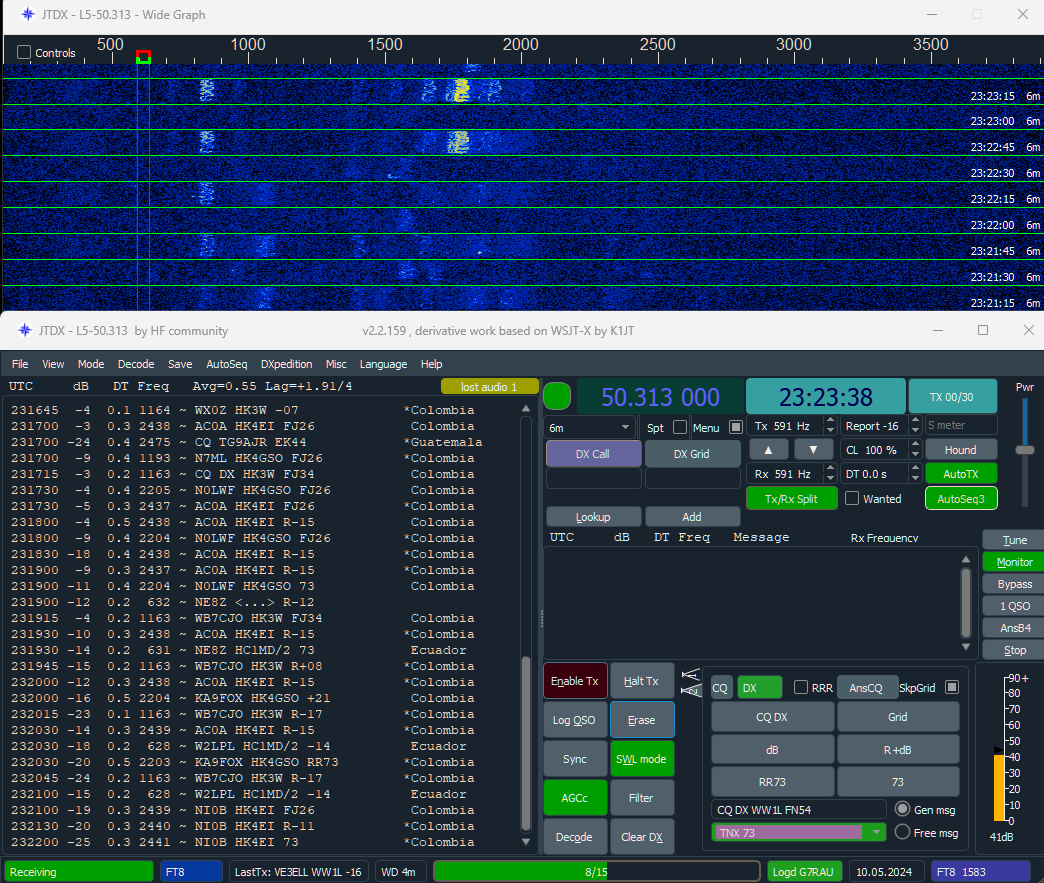Click the empty DX Grid input field

[x=692, y=478]
